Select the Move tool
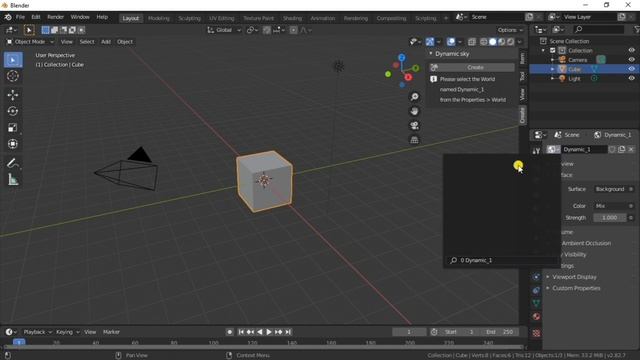This screenshot has height=360, width=640. [13, 95]
